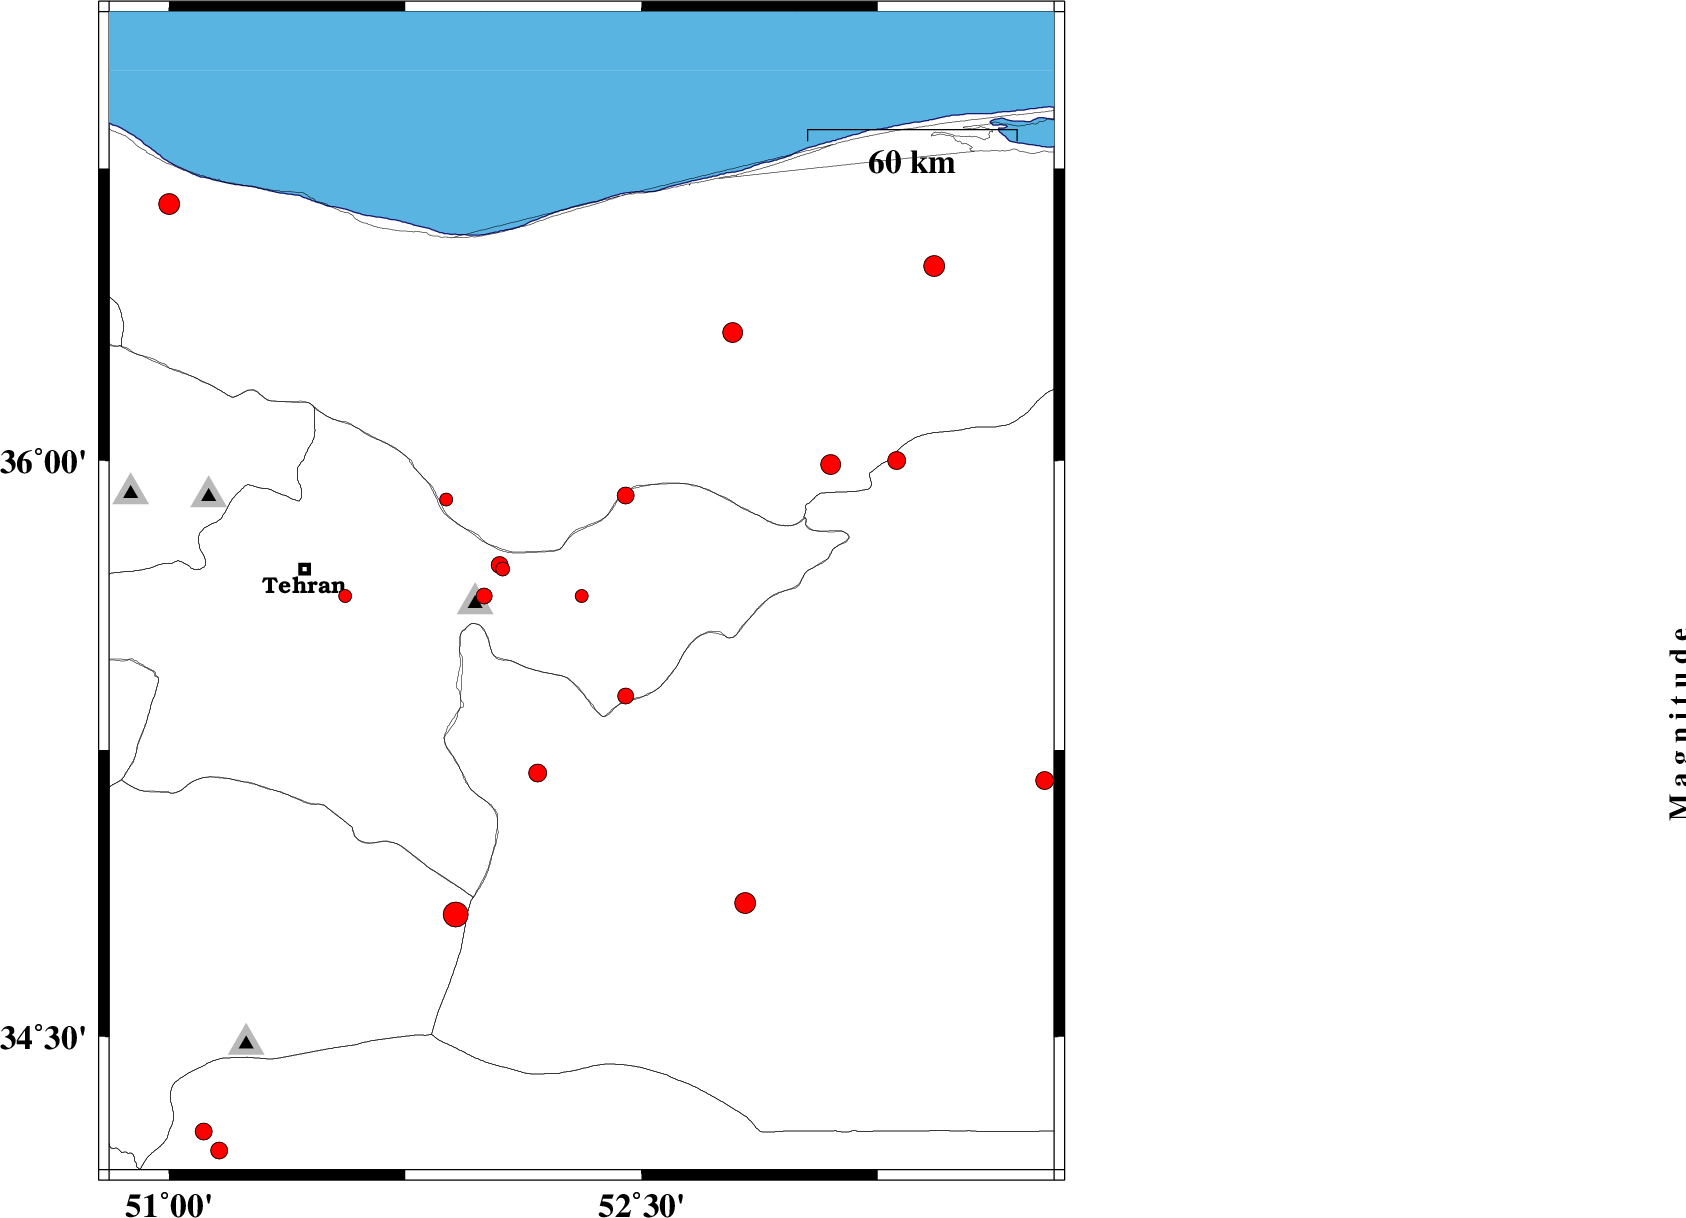Click the upper of two red circles at bottom-left
1686x1218 pixels.
click(203, 1131)
